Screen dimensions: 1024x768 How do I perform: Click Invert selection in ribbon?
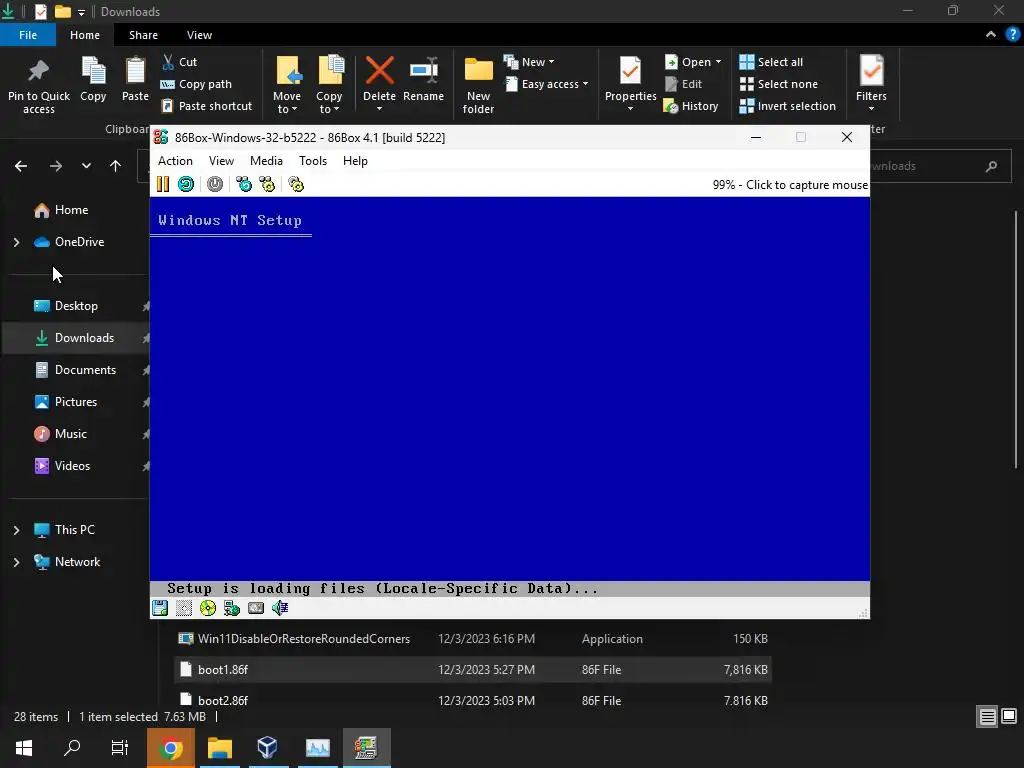point(787,106)
